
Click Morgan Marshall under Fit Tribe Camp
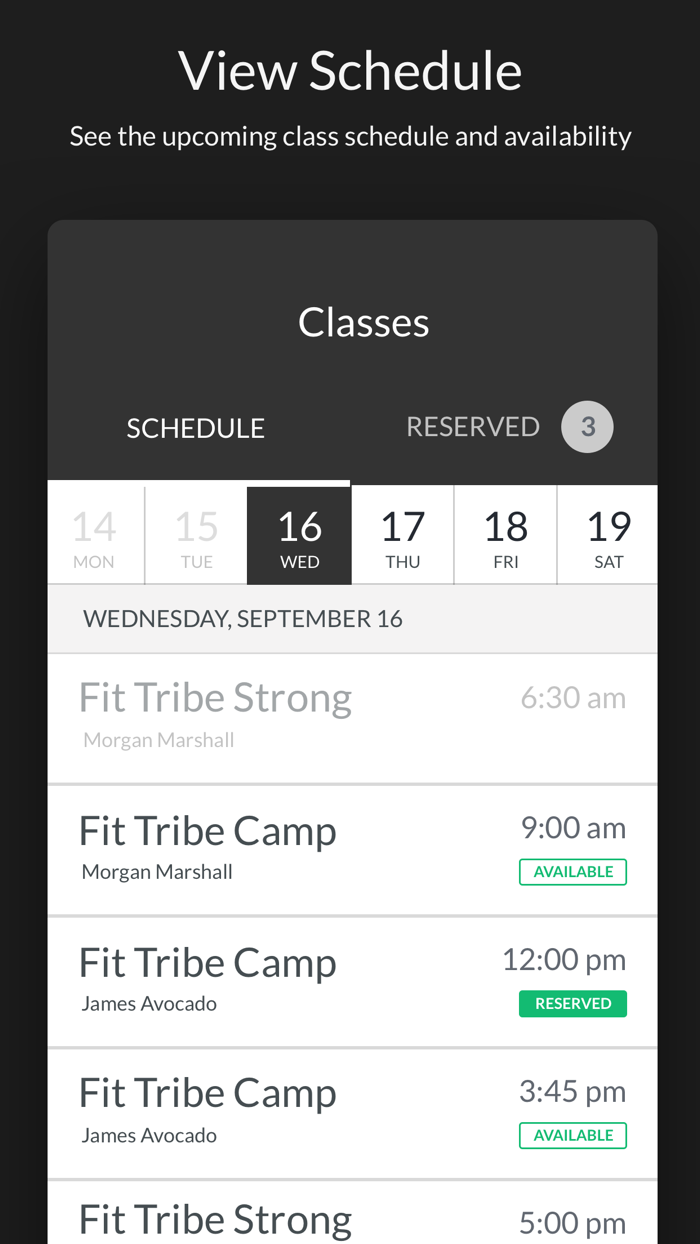point(157,870)
